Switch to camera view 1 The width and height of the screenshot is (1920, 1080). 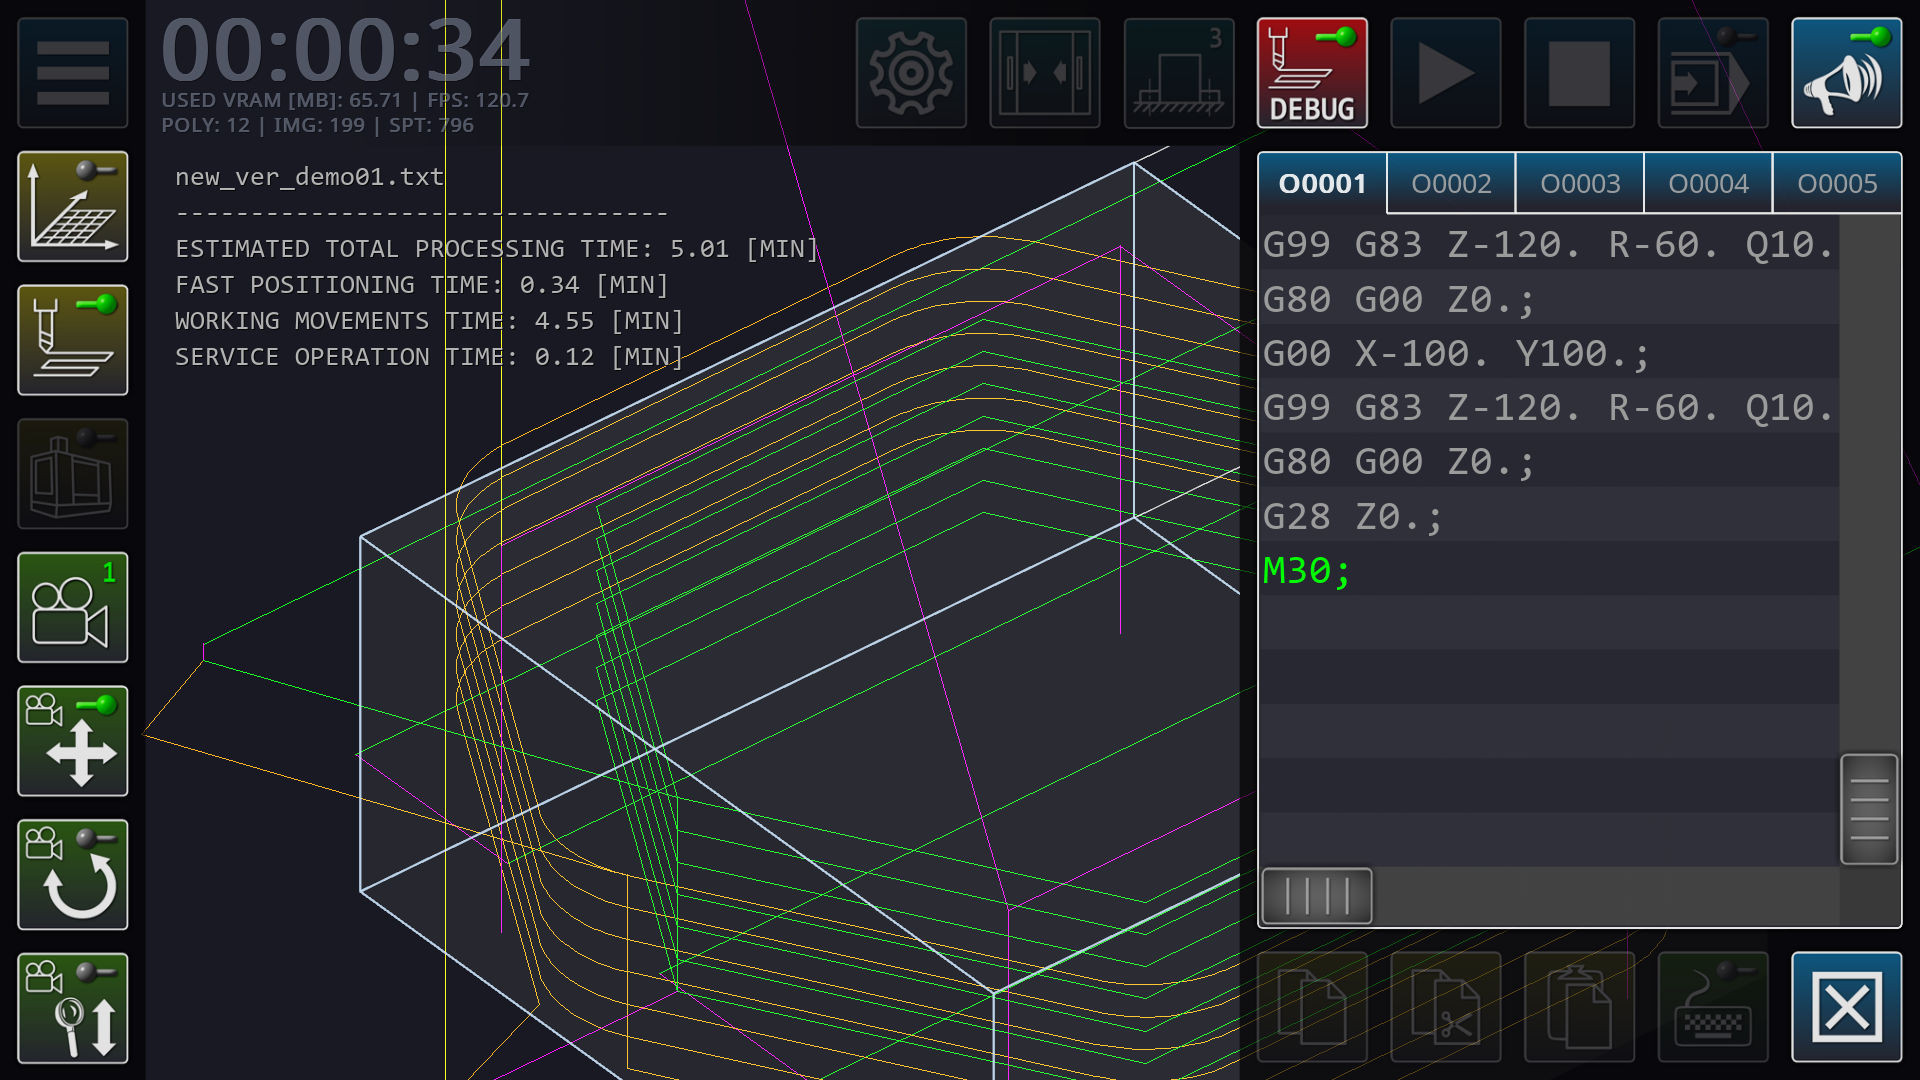point(72,608)
